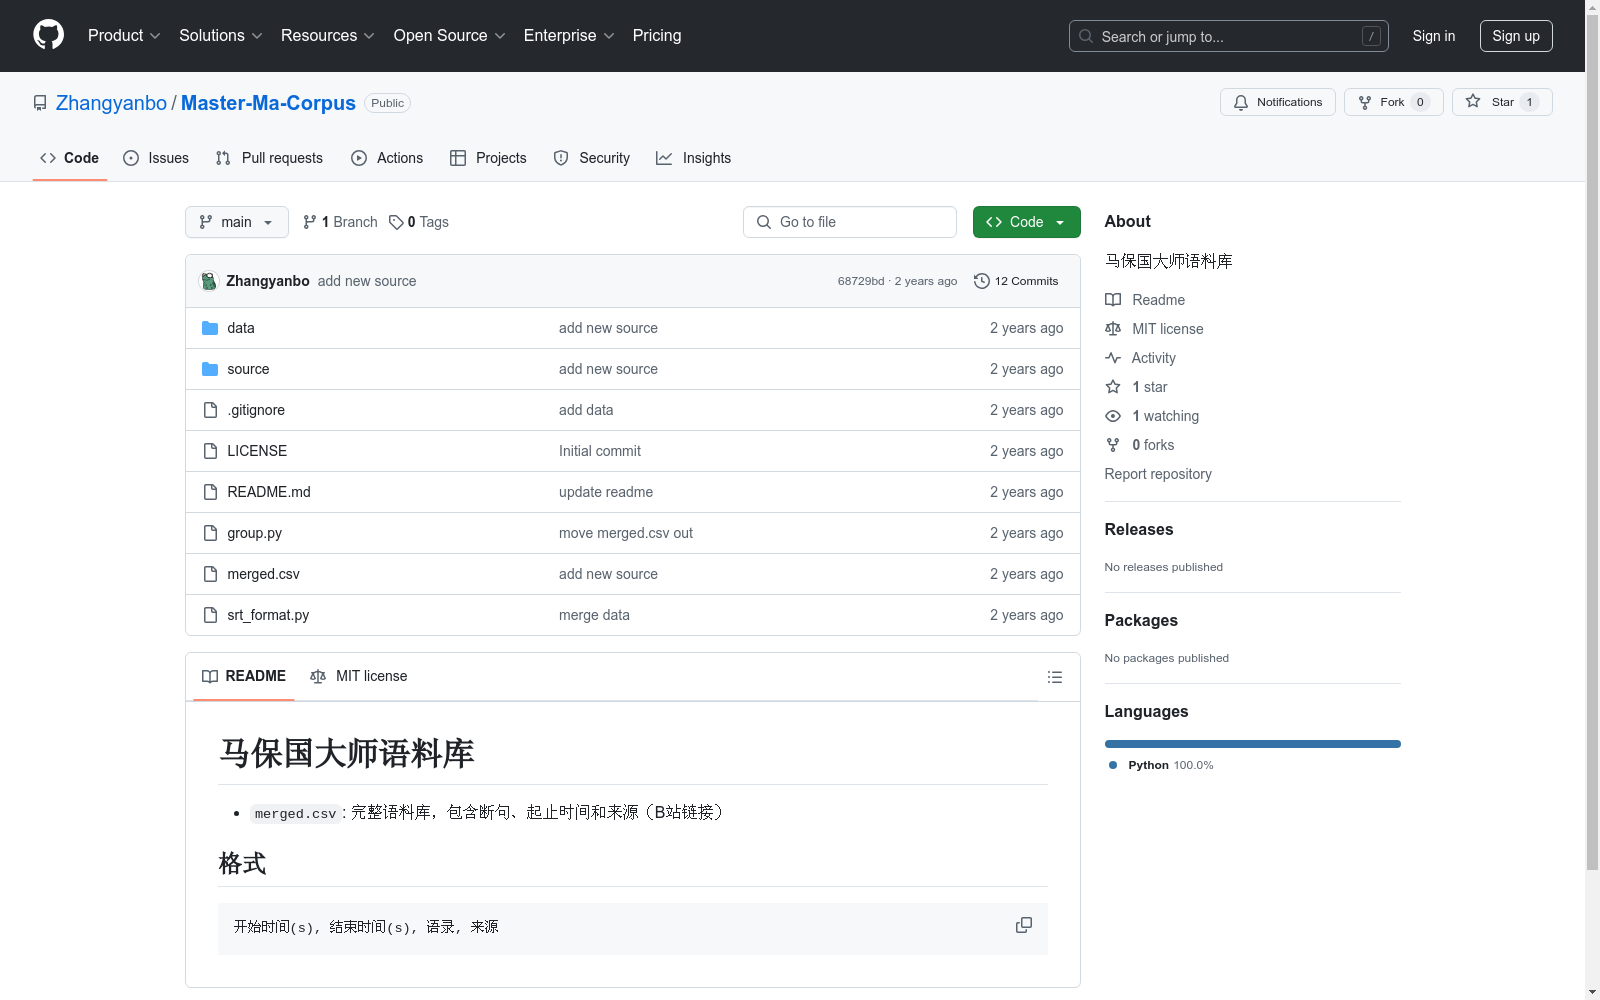Screen dimensions: 1600x1000
Task: Open the source folder
Action: tap(248, 369)
